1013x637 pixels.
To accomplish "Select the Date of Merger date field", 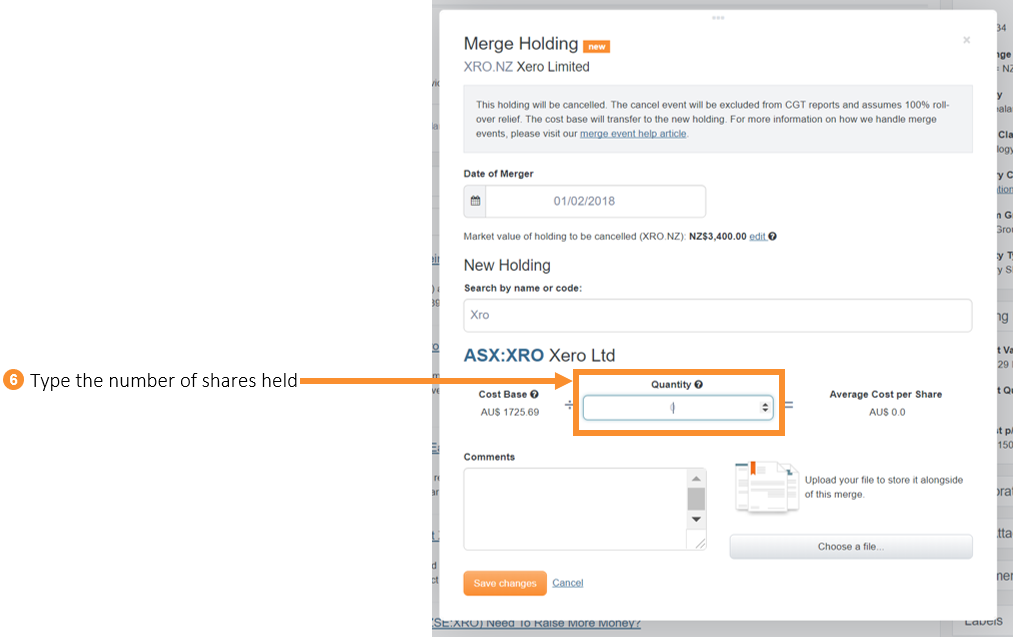I will point(595,200).
